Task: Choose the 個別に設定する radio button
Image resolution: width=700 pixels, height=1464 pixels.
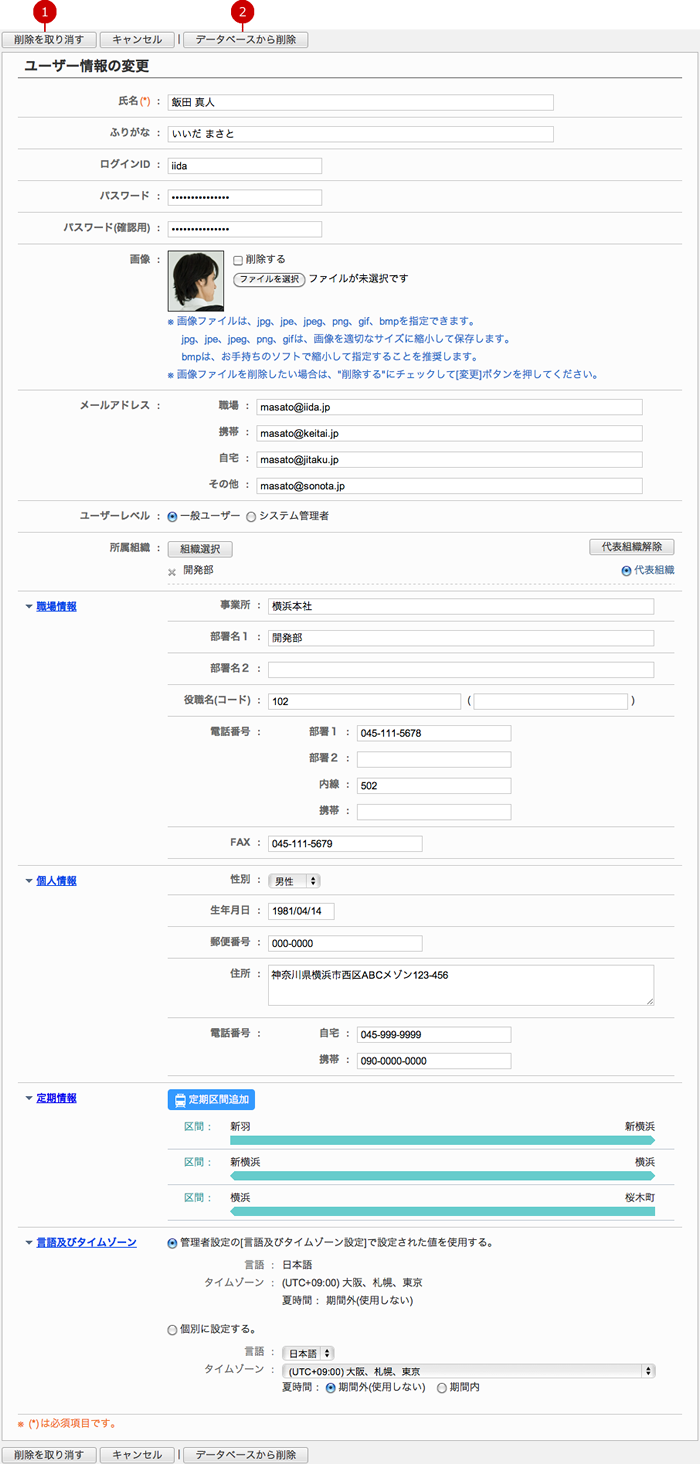Action: (172, 1329)
